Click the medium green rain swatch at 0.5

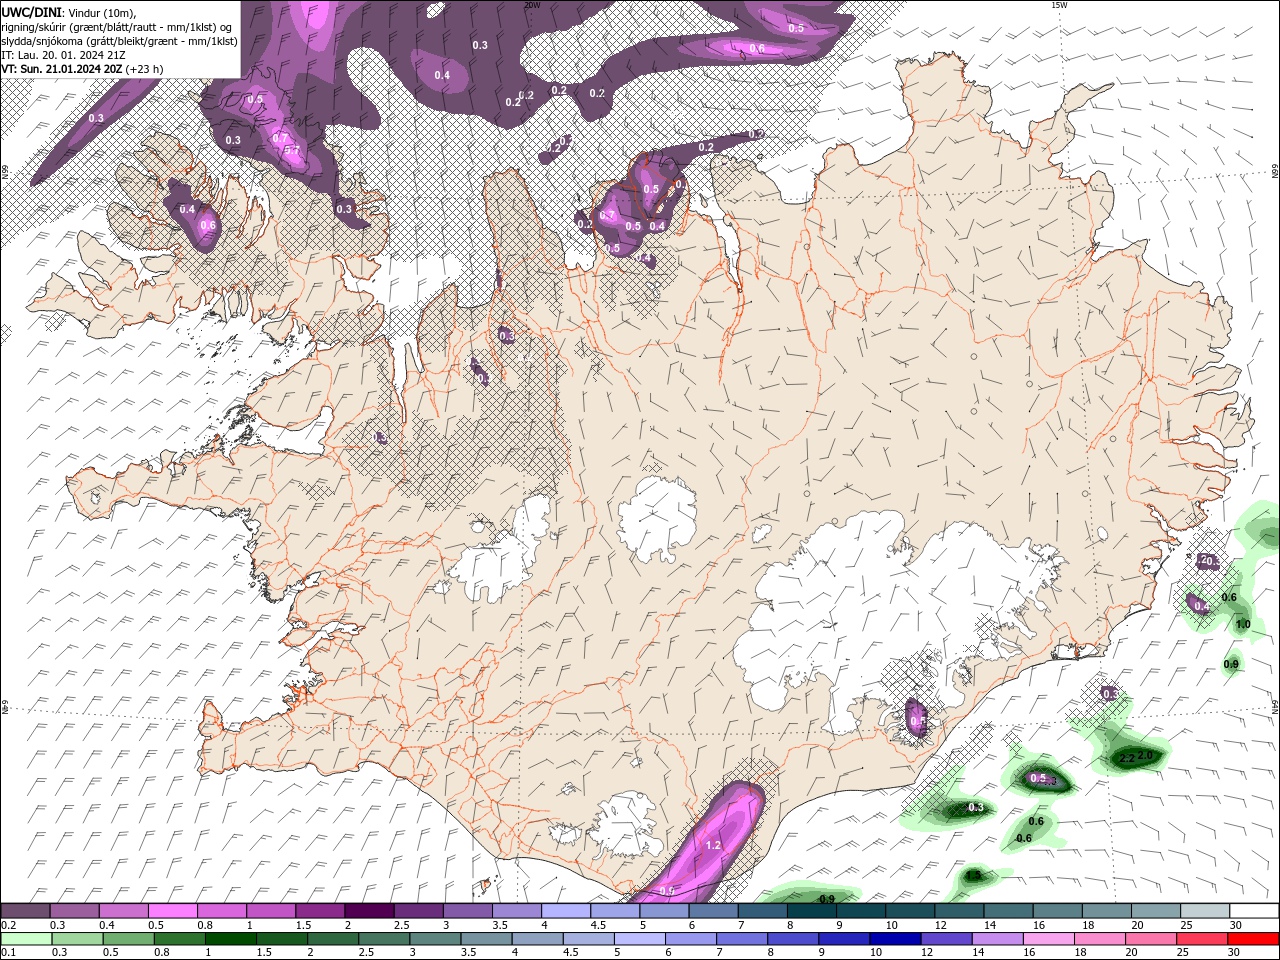(128, 939)
